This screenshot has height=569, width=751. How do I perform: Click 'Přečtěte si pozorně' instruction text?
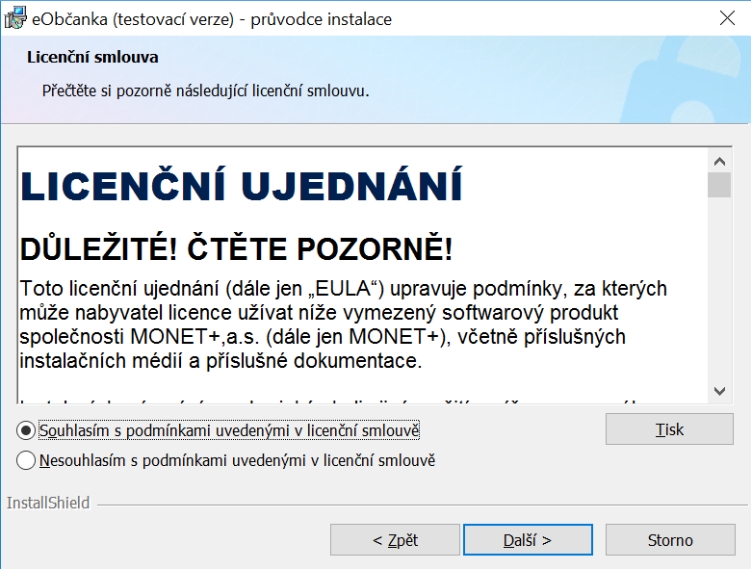click(205, 91)
